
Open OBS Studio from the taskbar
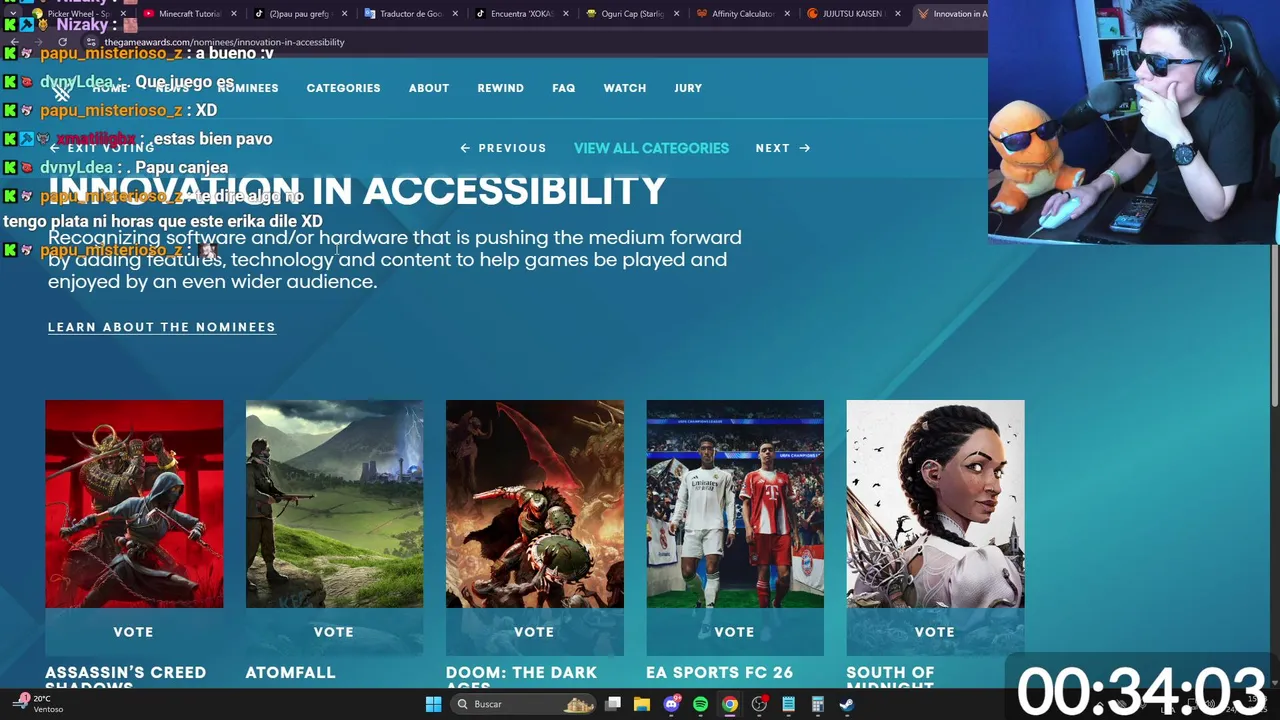(759, 704)
